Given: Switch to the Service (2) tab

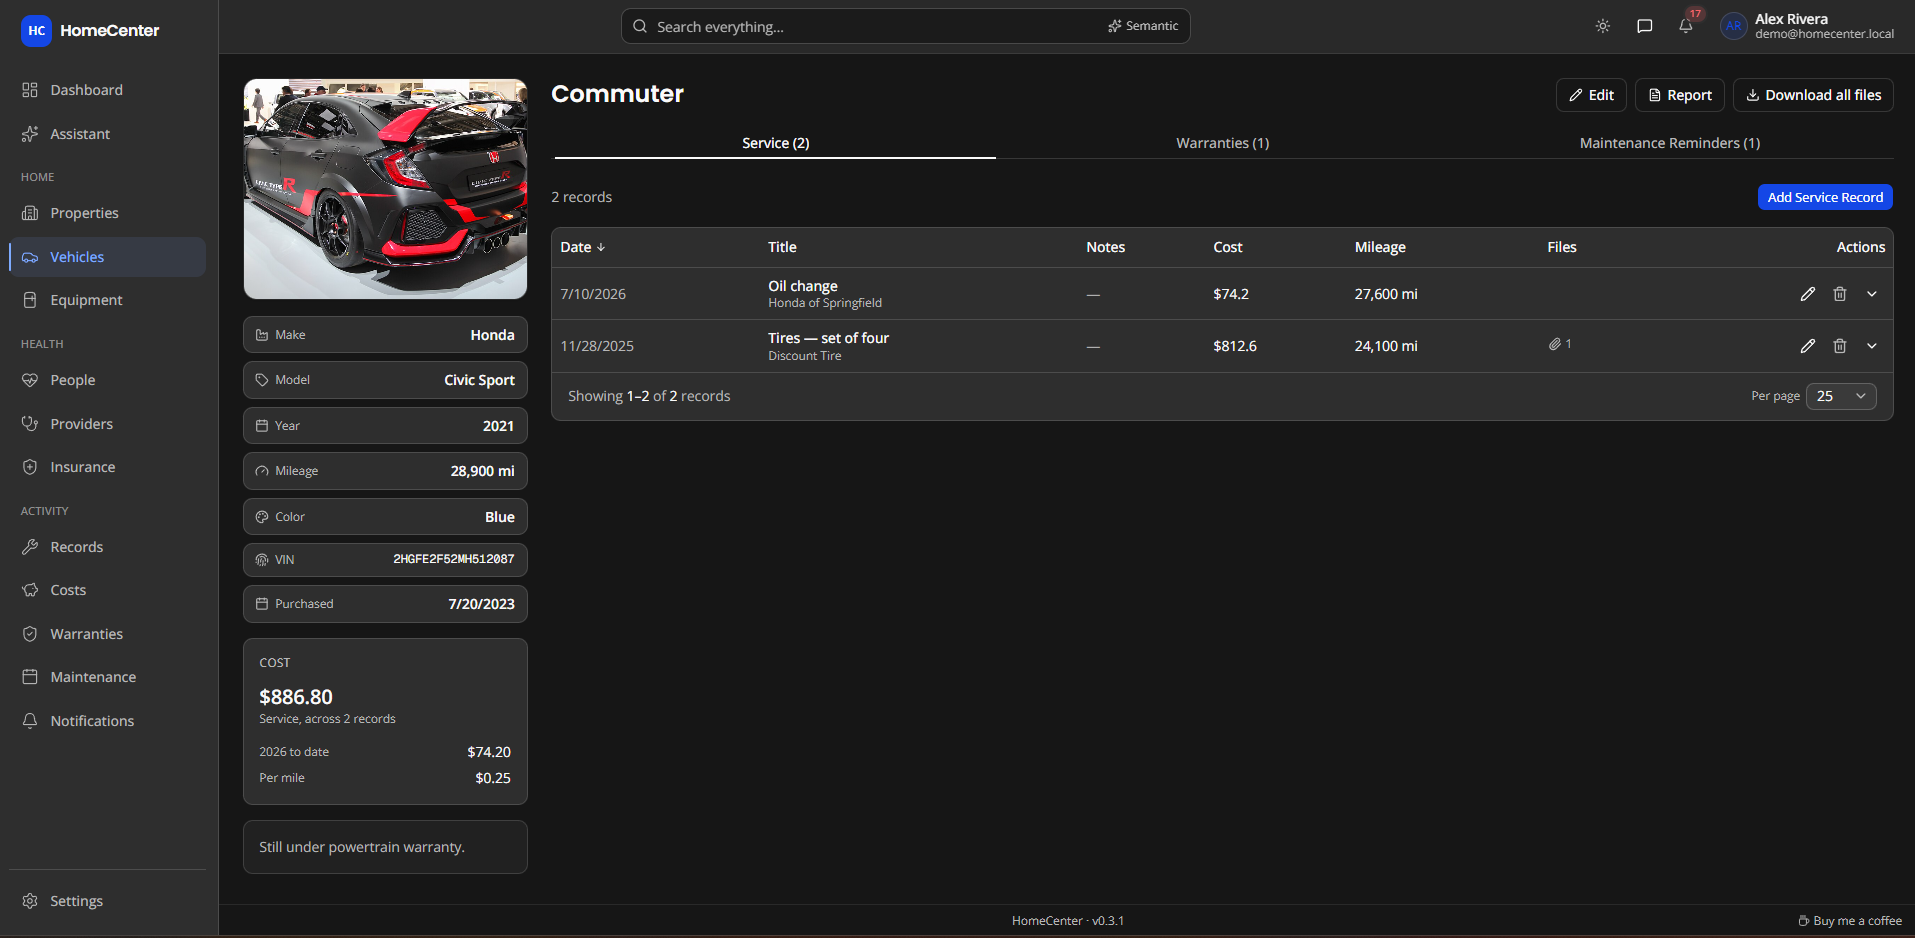Looking at the screenshot, I should coord(775,143).
